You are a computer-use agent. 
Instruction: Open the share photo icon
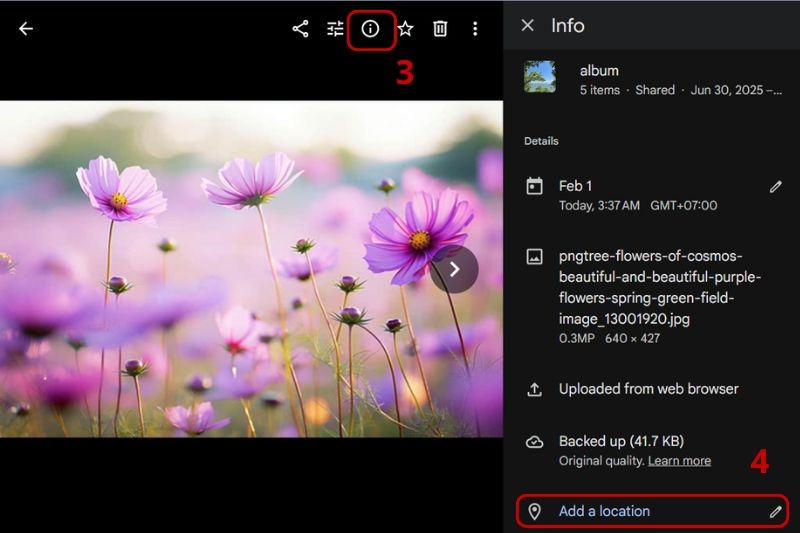pyautogui.click(x=301, y=29)
